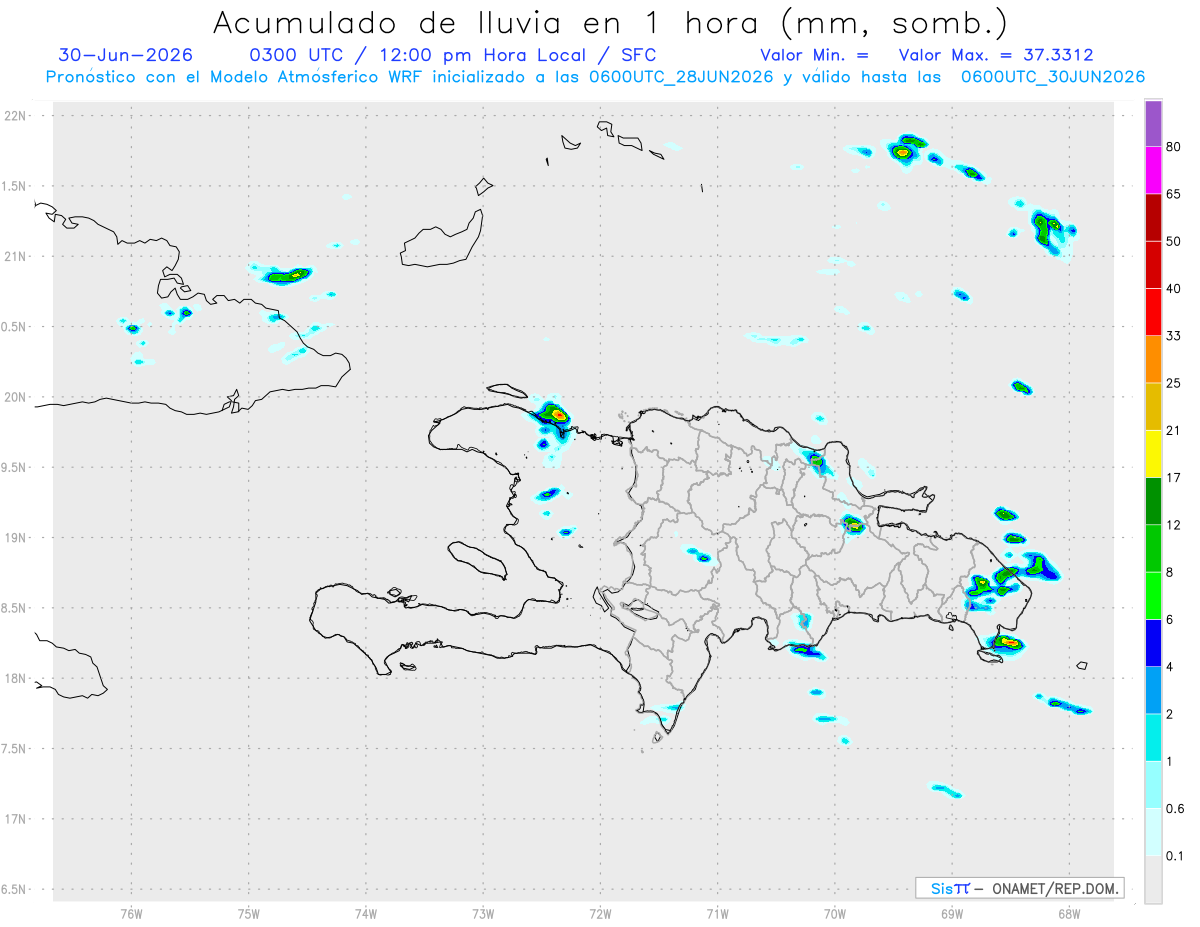1200x927 pixels.
Task: Select the '17N' latitude label
Action: [16, 819]
